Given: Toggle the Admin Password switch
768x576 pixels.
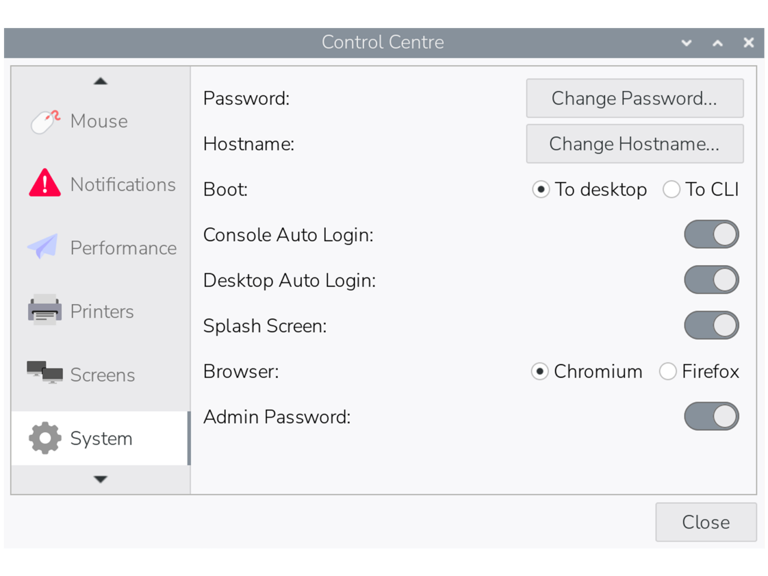Looking at the screenshot, I should tap(711, 417).
